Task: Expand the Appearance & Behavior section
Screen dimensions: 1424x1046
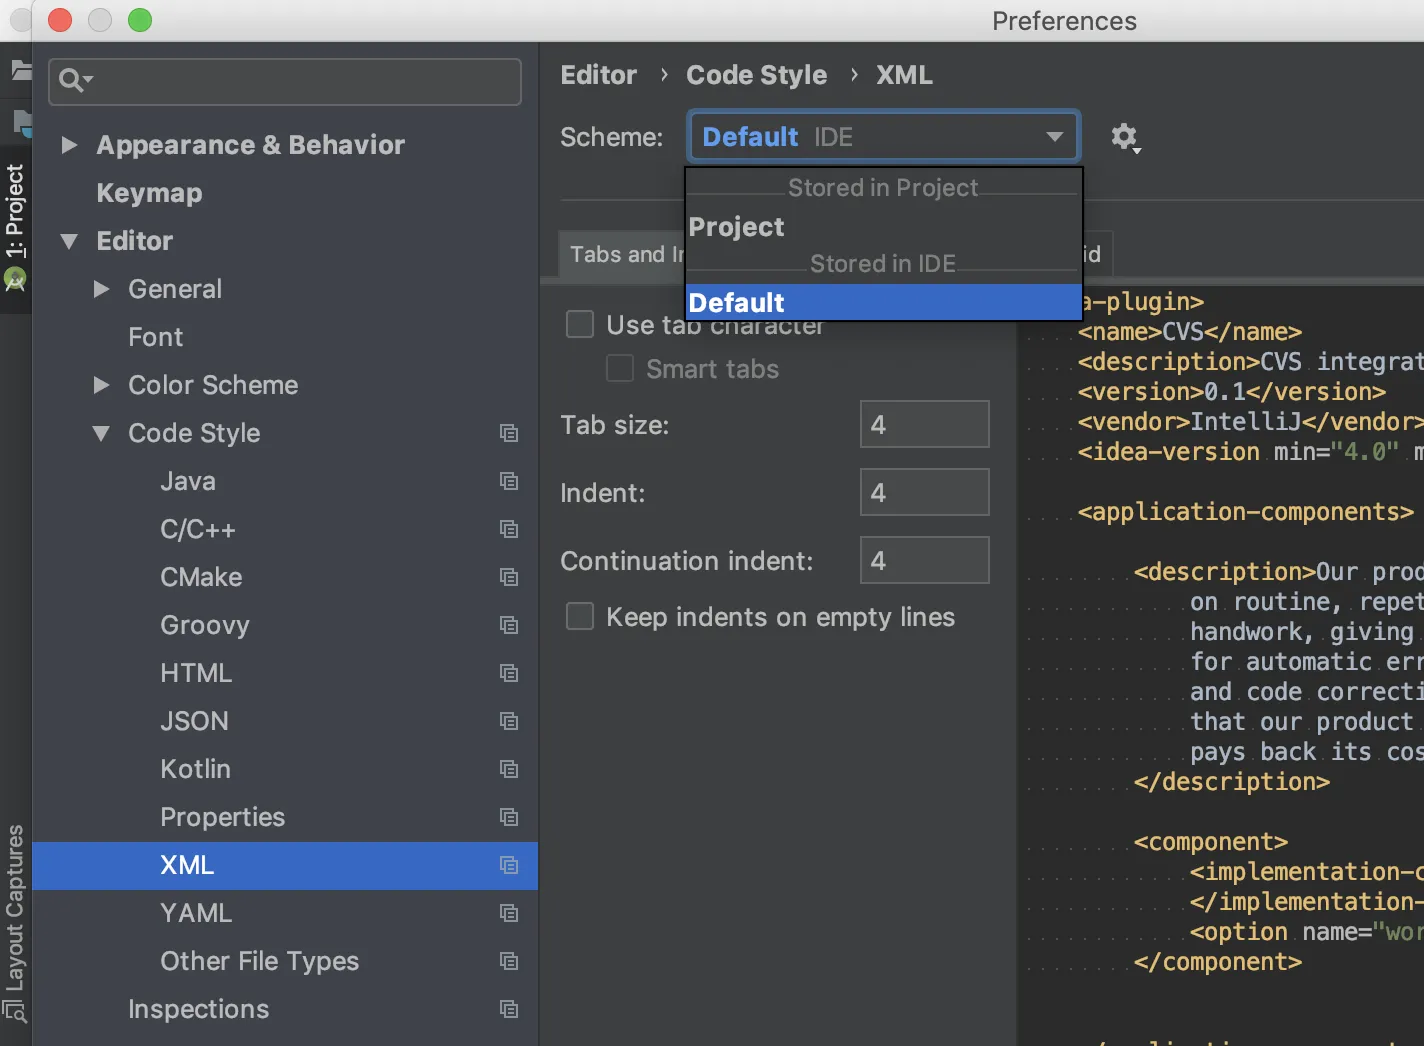Action: pyautogui.click(x=69, y=145)
